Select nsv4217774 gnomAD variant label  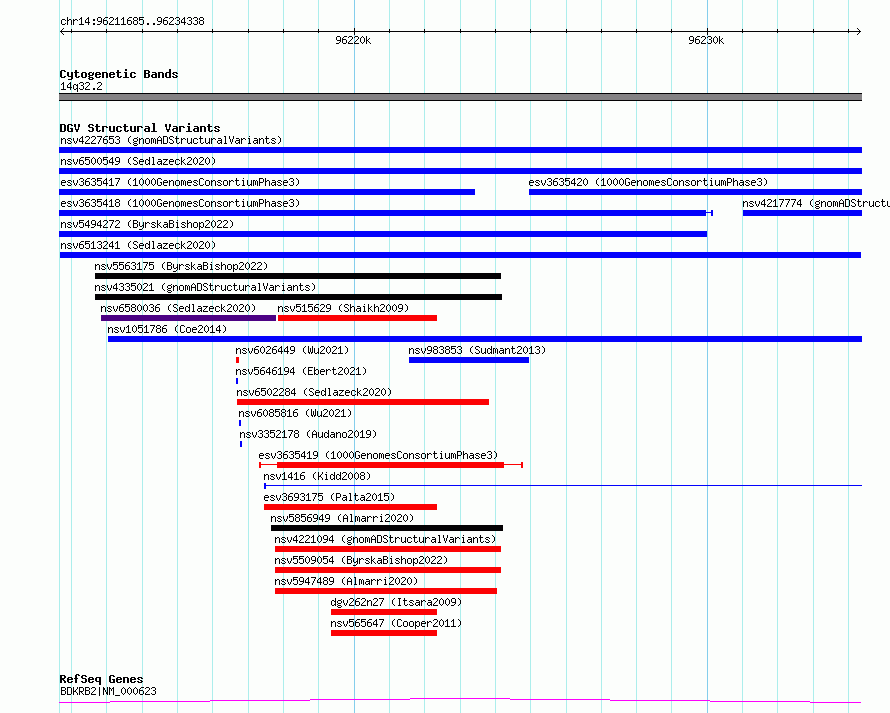coord(816,203)
